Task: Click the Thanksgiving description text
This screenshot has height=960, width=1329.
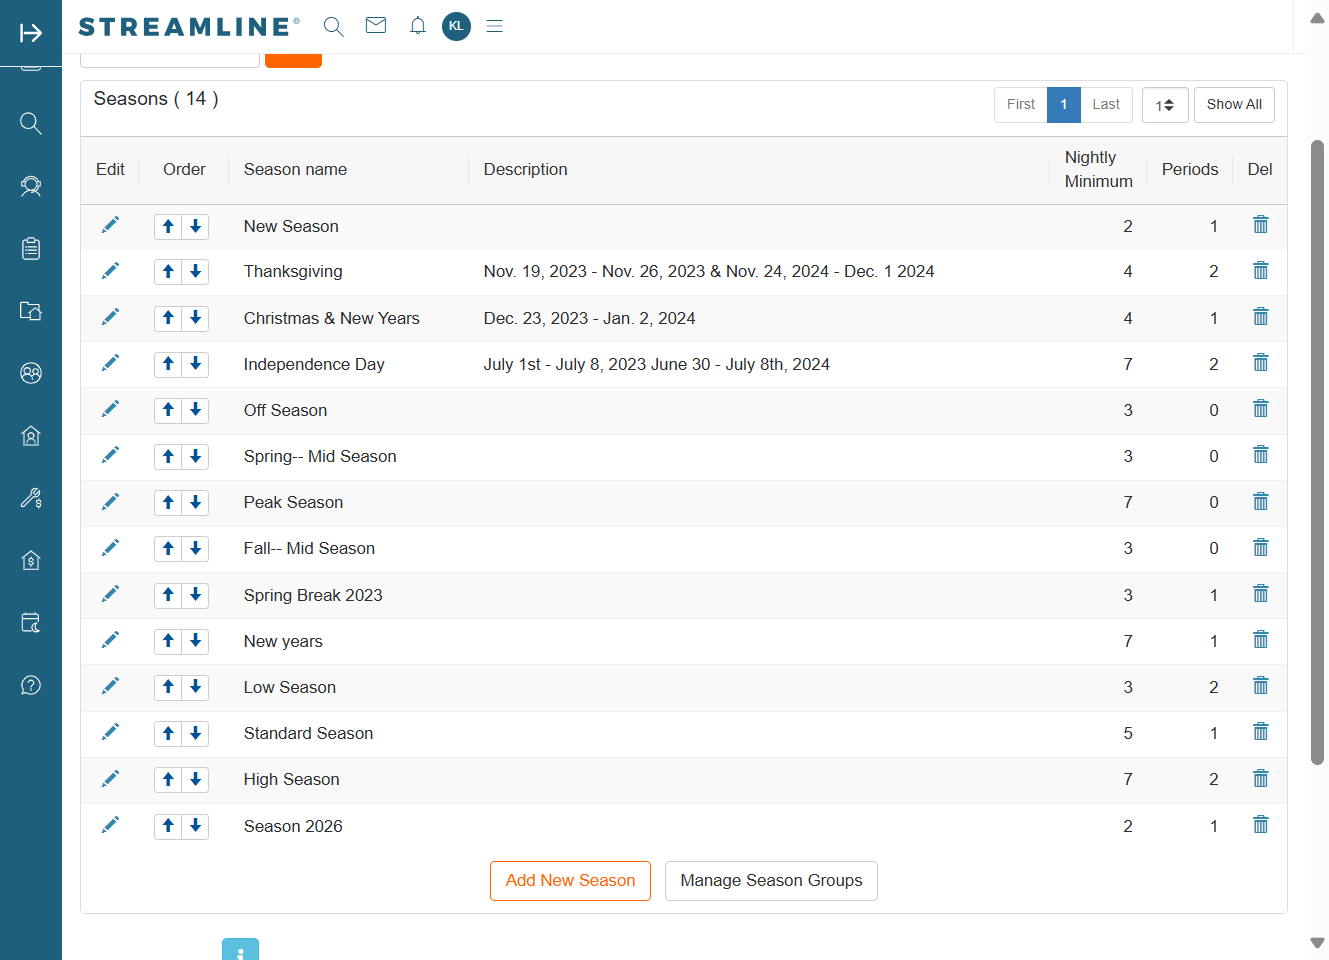Action: pyautogui.click(x=709, y=271)
